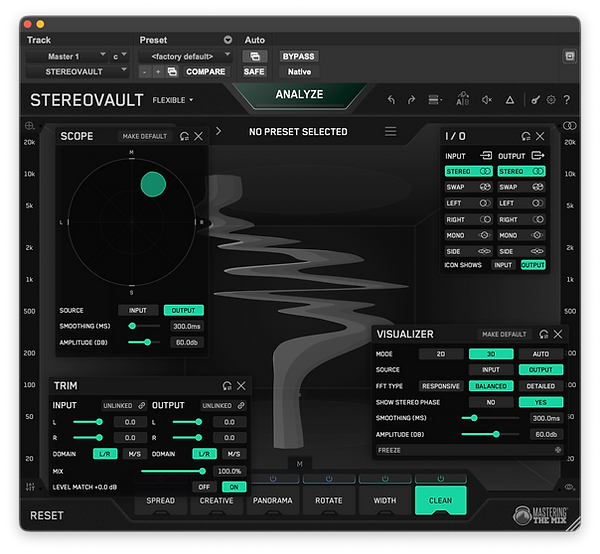
Task: Click the mute speaker icon
Action: click(487, 100)
